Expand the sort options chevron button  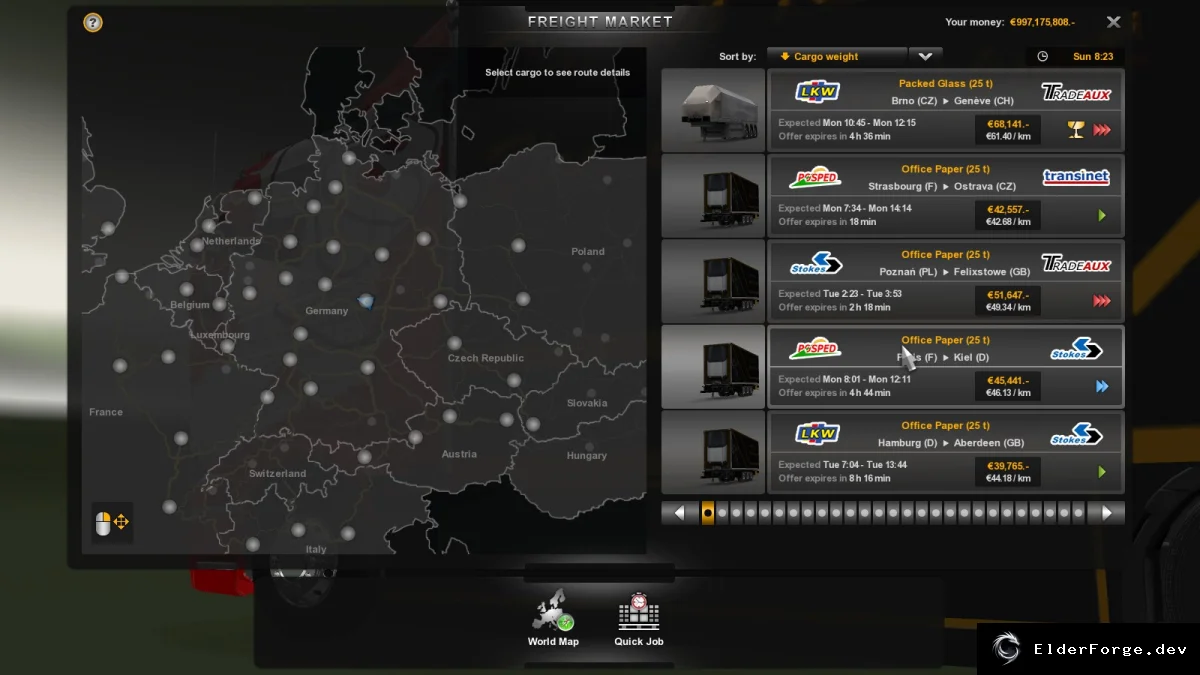click(x=925, y=57)
